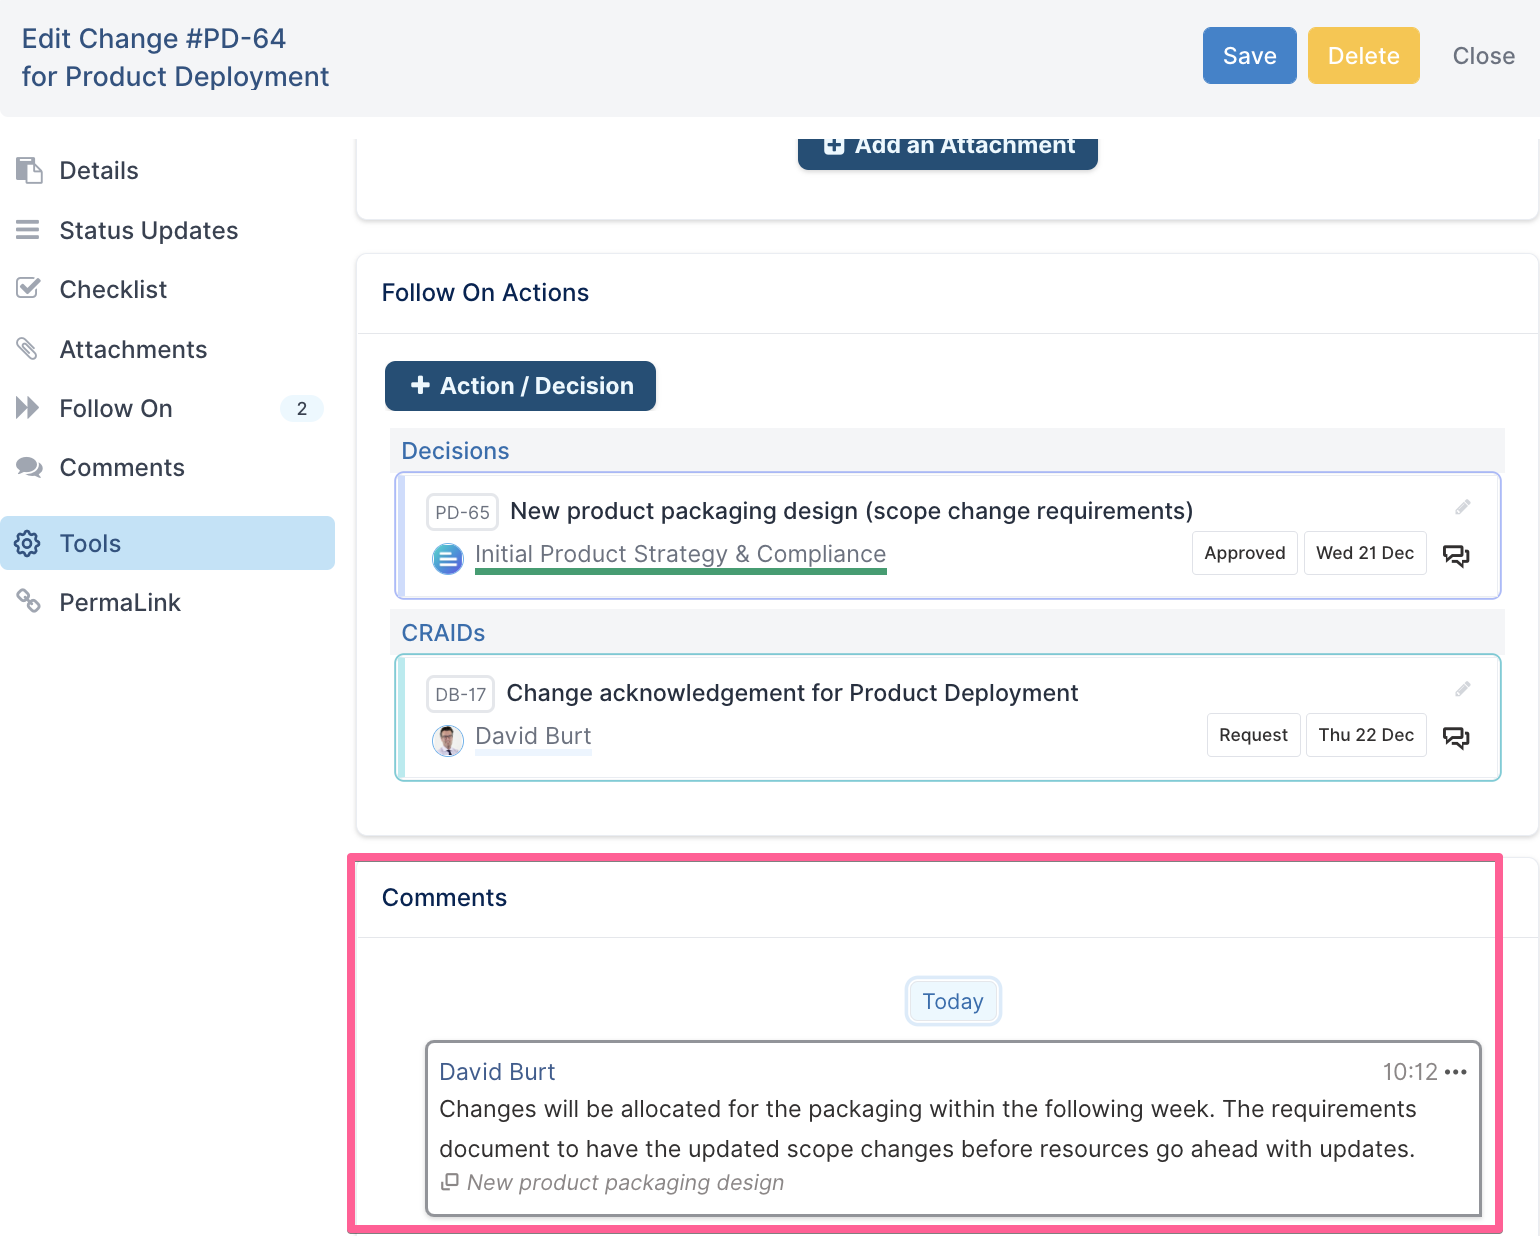
Task: Click the Wed 21 Dec date field
Action: tap(1364, 553)
